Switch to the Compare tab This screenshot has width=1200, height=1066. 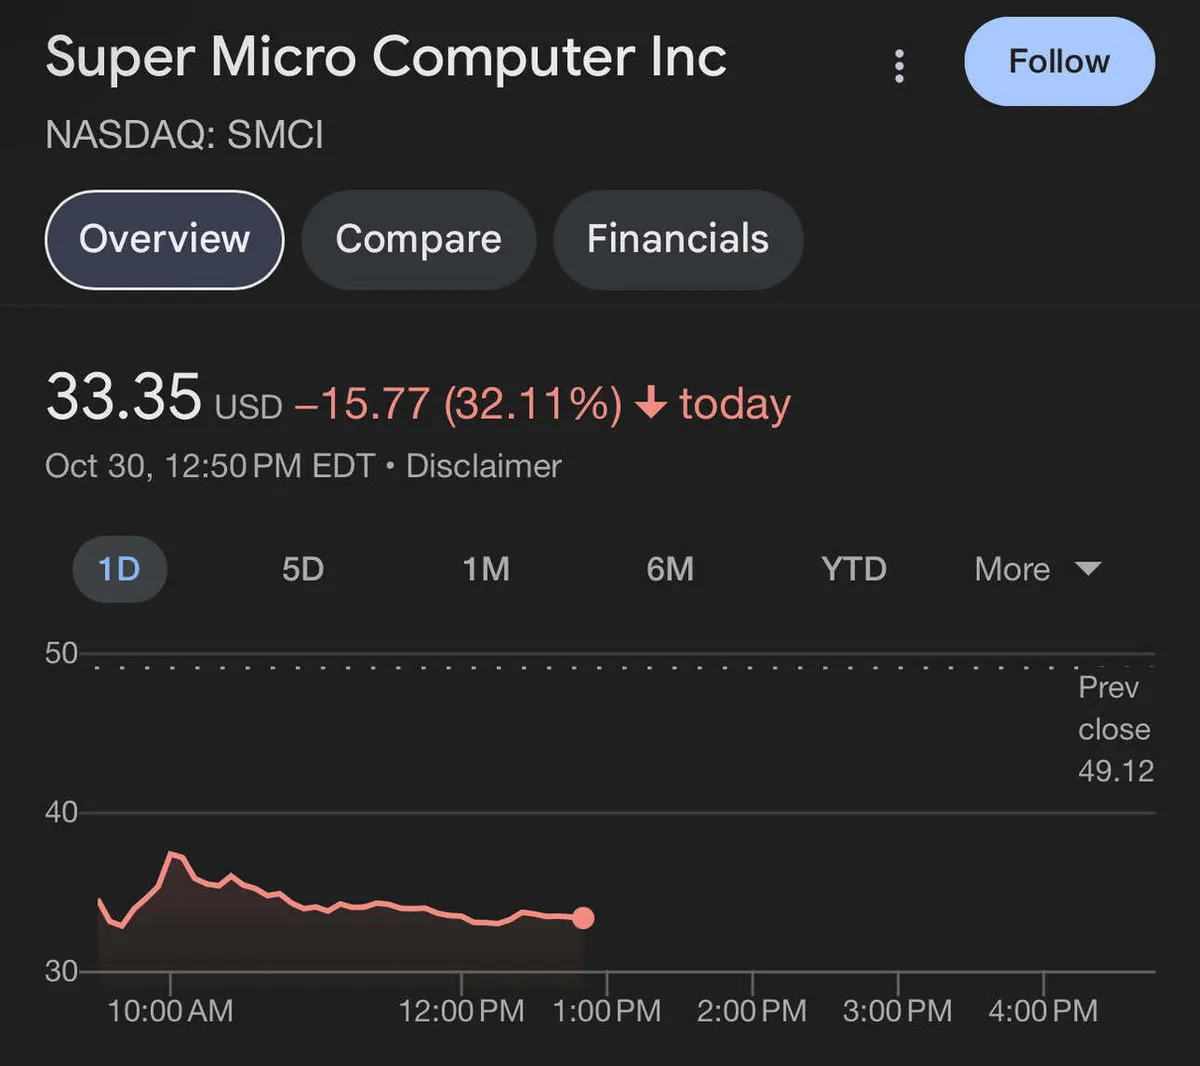[x=418, y=240]
